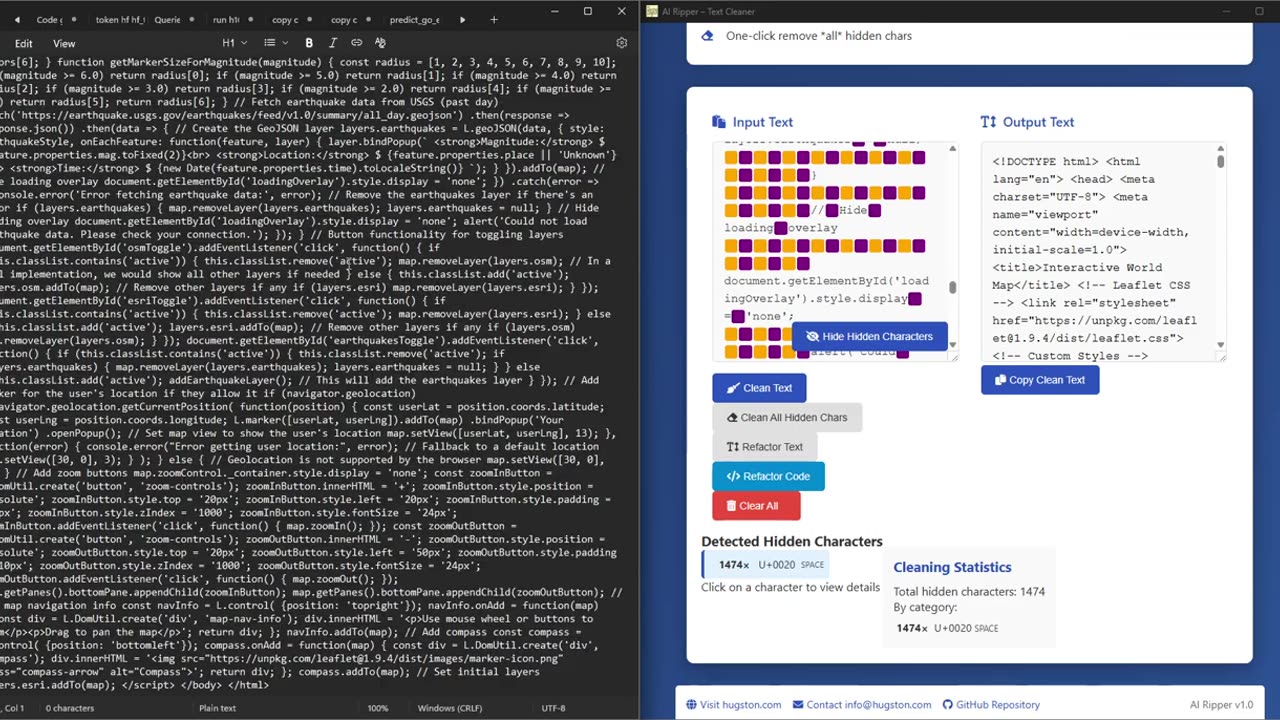Viewport: 1280px width, 720px height.
Task: Click the Refactor Text button
Action: 764,447
